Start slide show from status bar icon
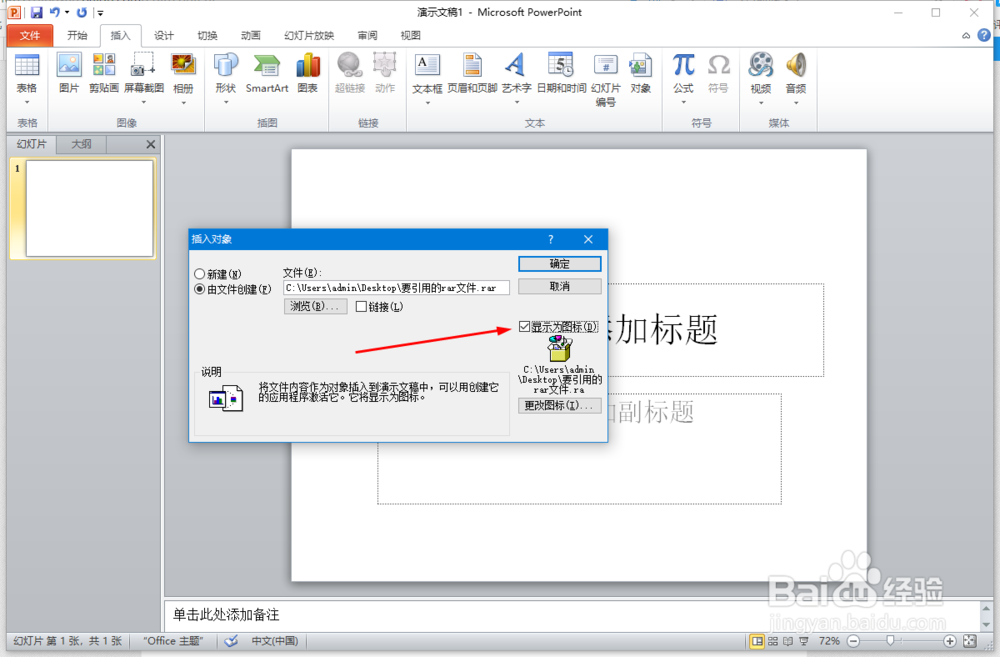 tap(804, 641)
